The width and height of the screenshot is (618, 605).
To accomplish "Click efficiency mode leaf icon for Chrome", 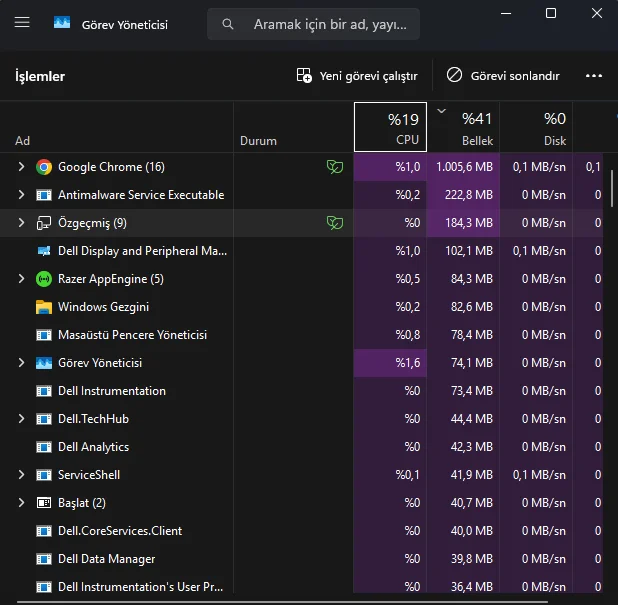I will [334, 167].
